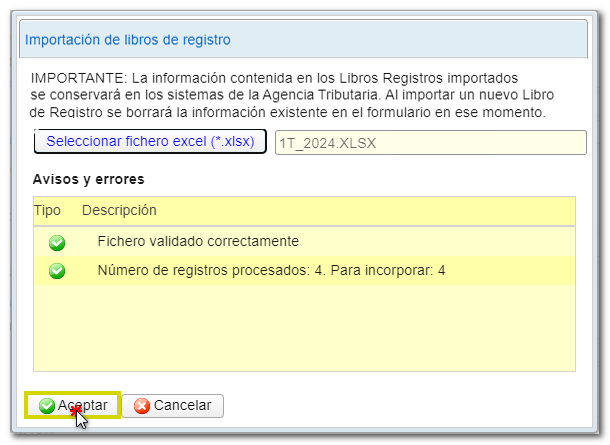610x445 pixels.
Task: Click the 'Avisos y errores' section heading
Action: tap(89, 180)
